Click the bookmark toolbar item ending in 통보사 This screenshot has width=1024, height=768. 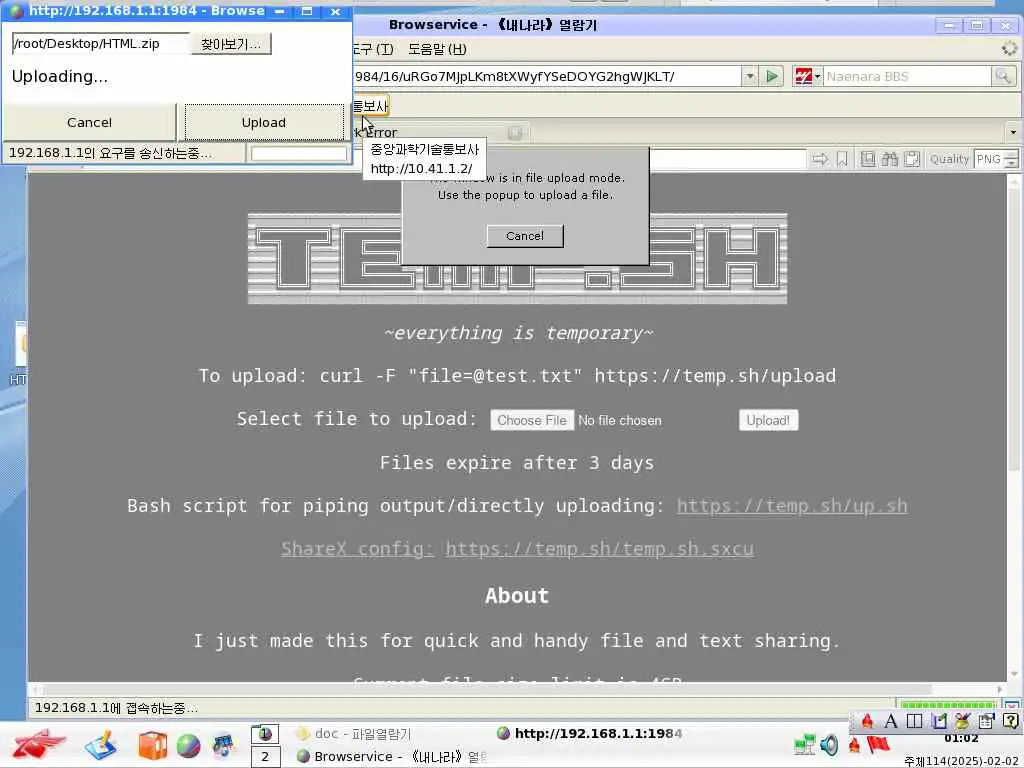coord(370,106)
